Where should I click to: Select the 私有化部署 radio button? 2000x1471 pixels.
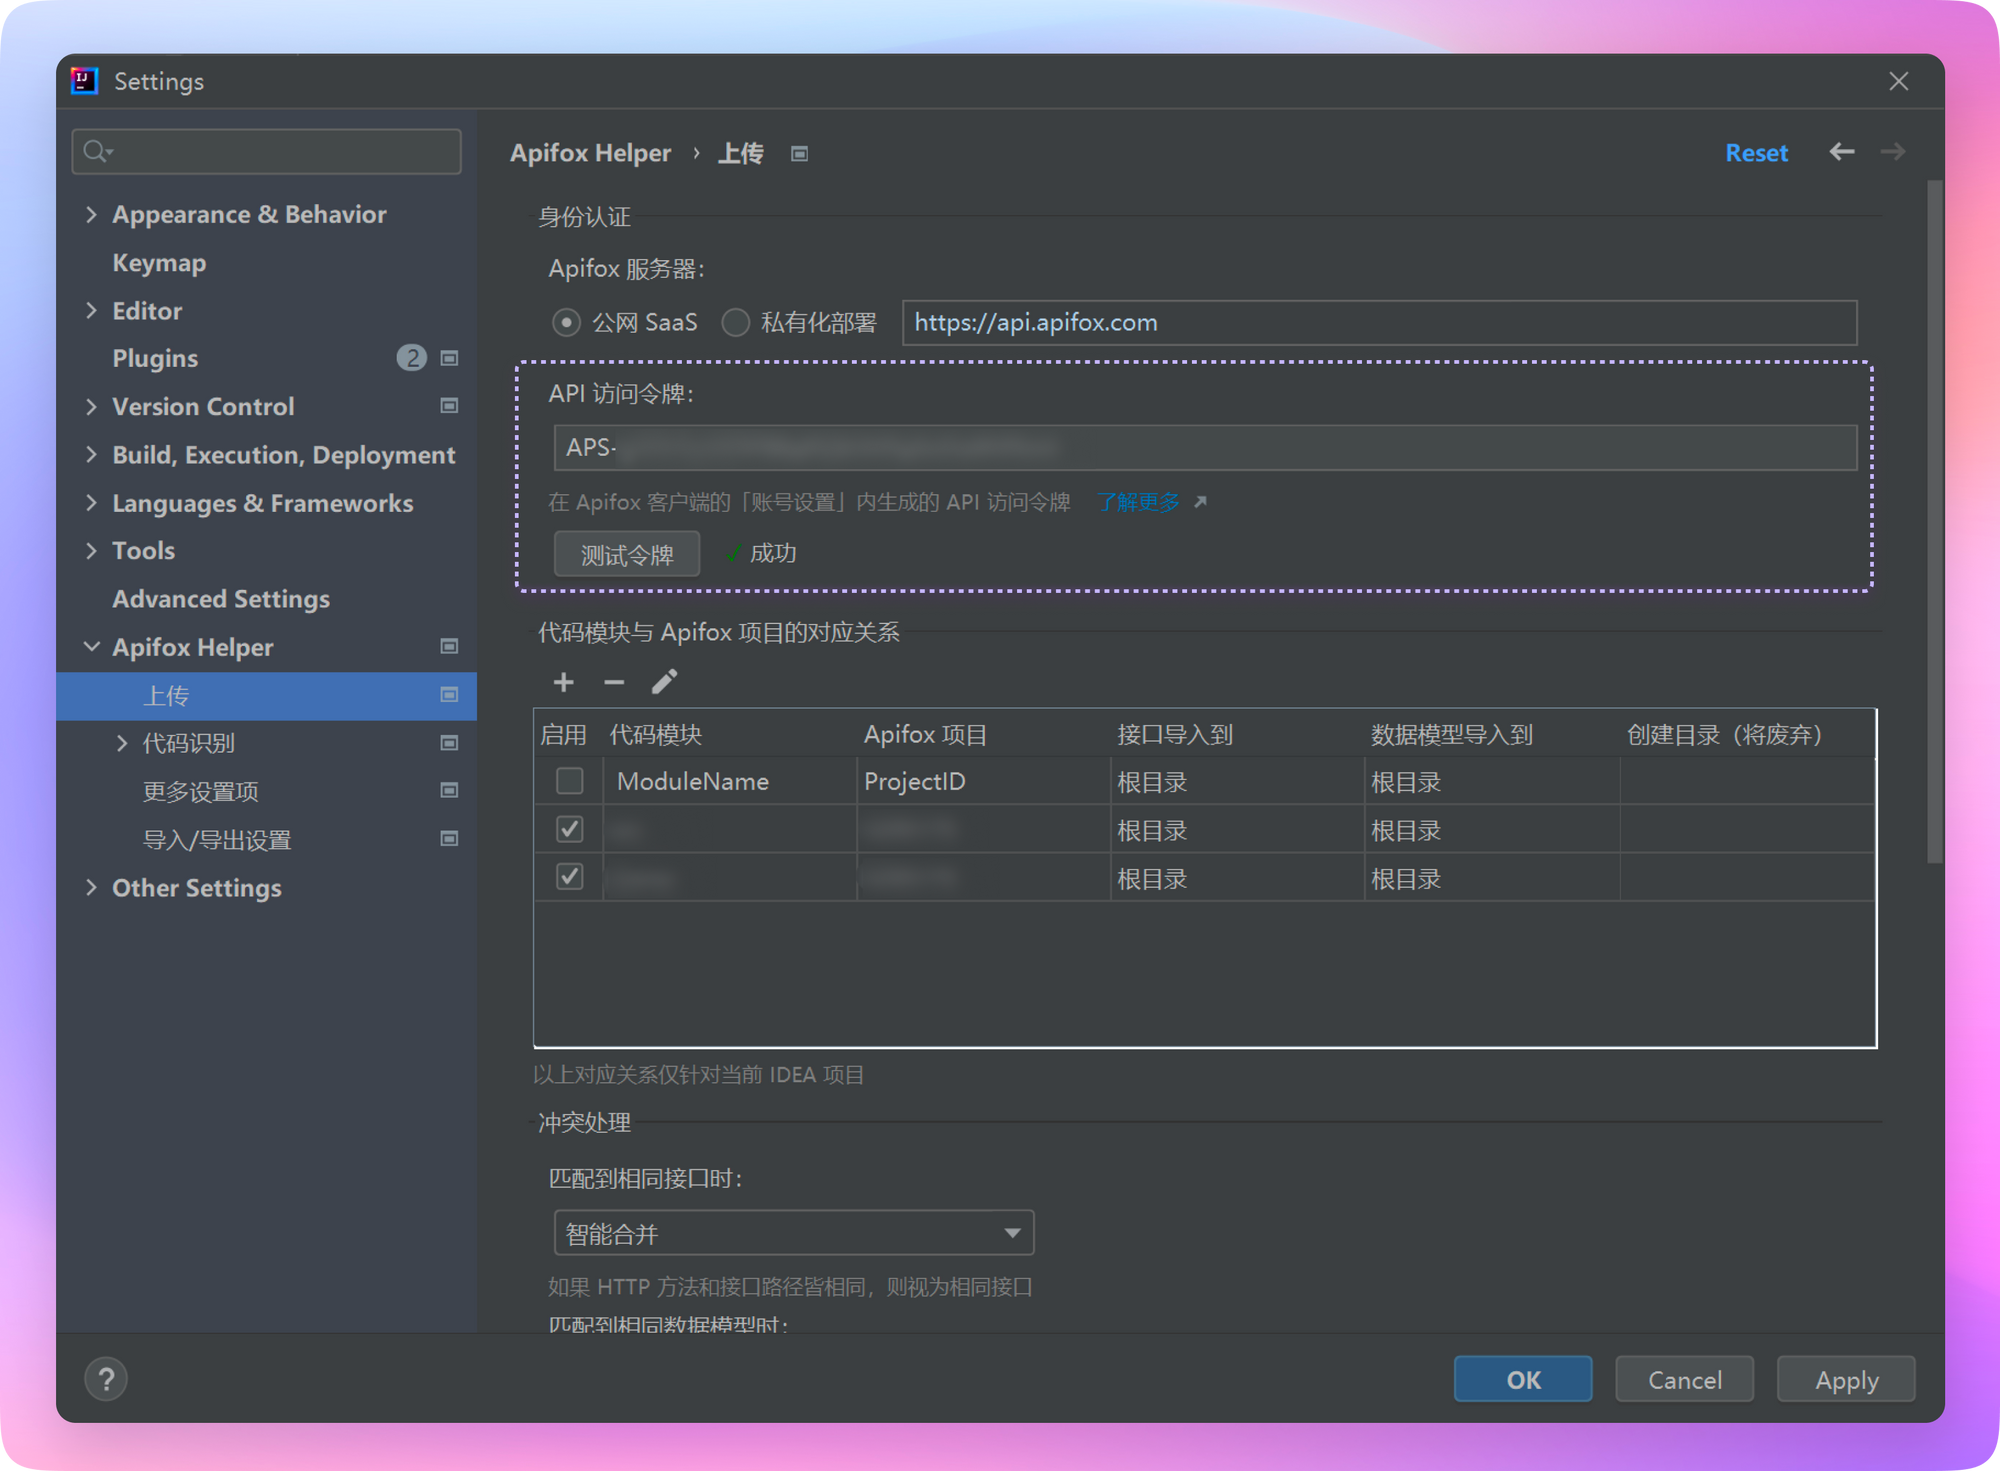(736, 322)
